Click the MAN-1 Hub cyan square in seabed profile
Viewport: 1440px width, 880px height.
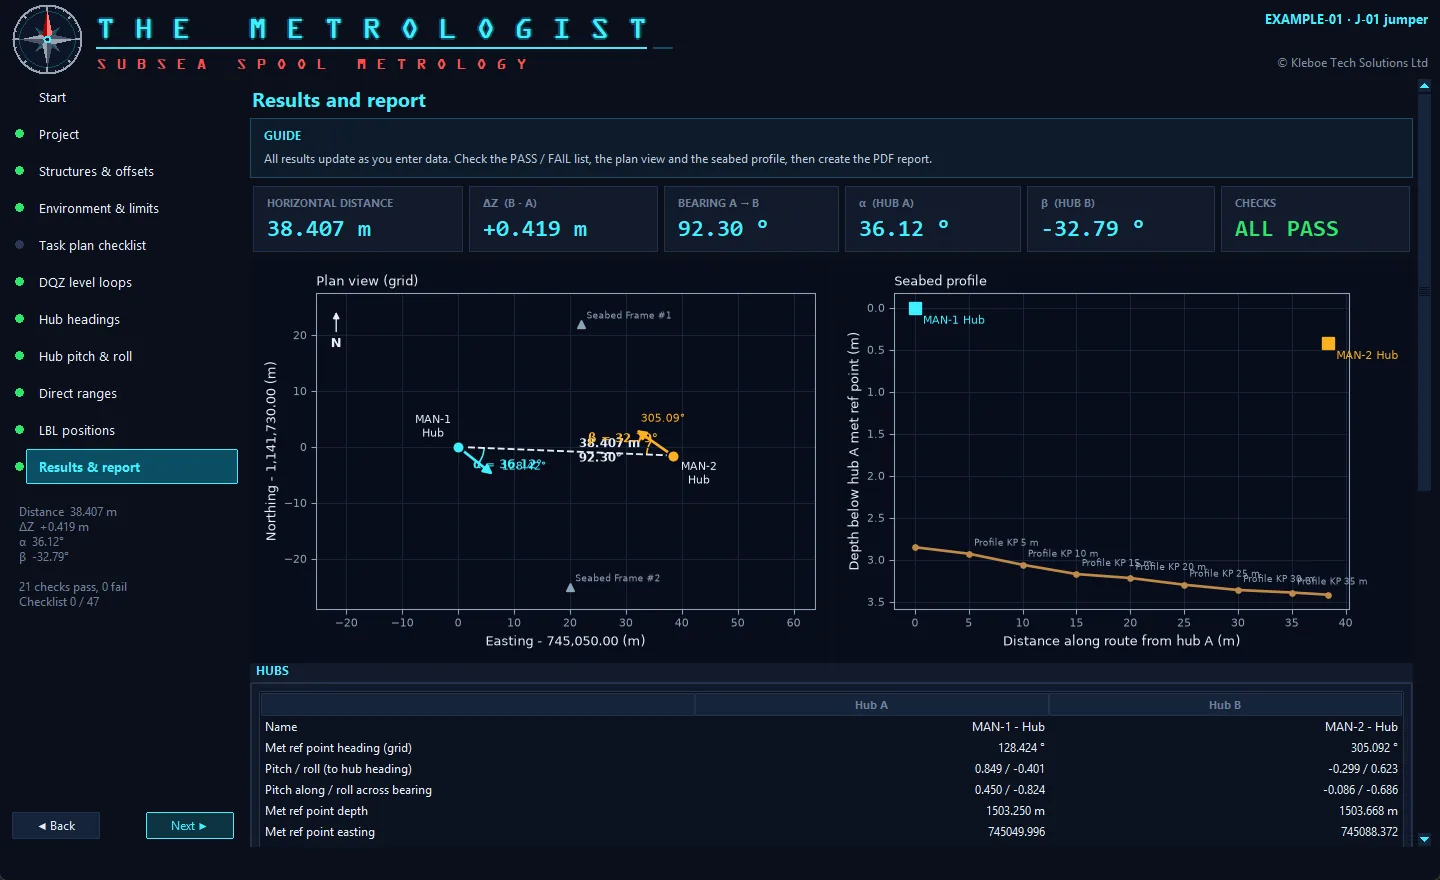click(915, 308)
